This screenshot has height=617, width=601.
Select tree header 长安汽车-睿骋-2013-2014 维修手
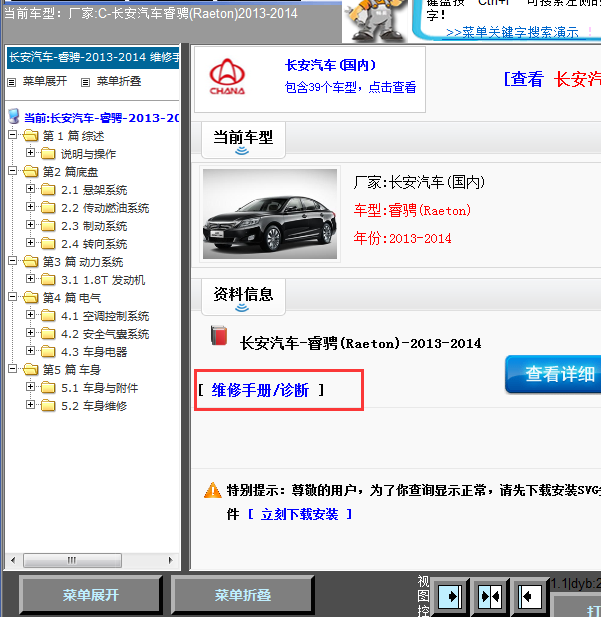pos(93,57)
